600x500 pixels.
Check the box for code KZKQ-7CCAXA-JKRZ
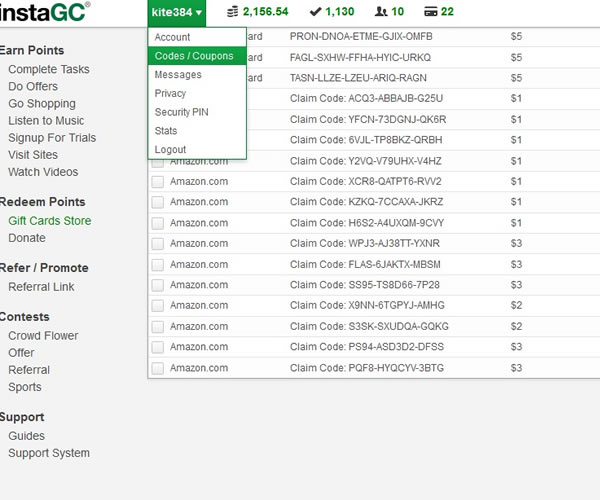(x=158, y=202)
